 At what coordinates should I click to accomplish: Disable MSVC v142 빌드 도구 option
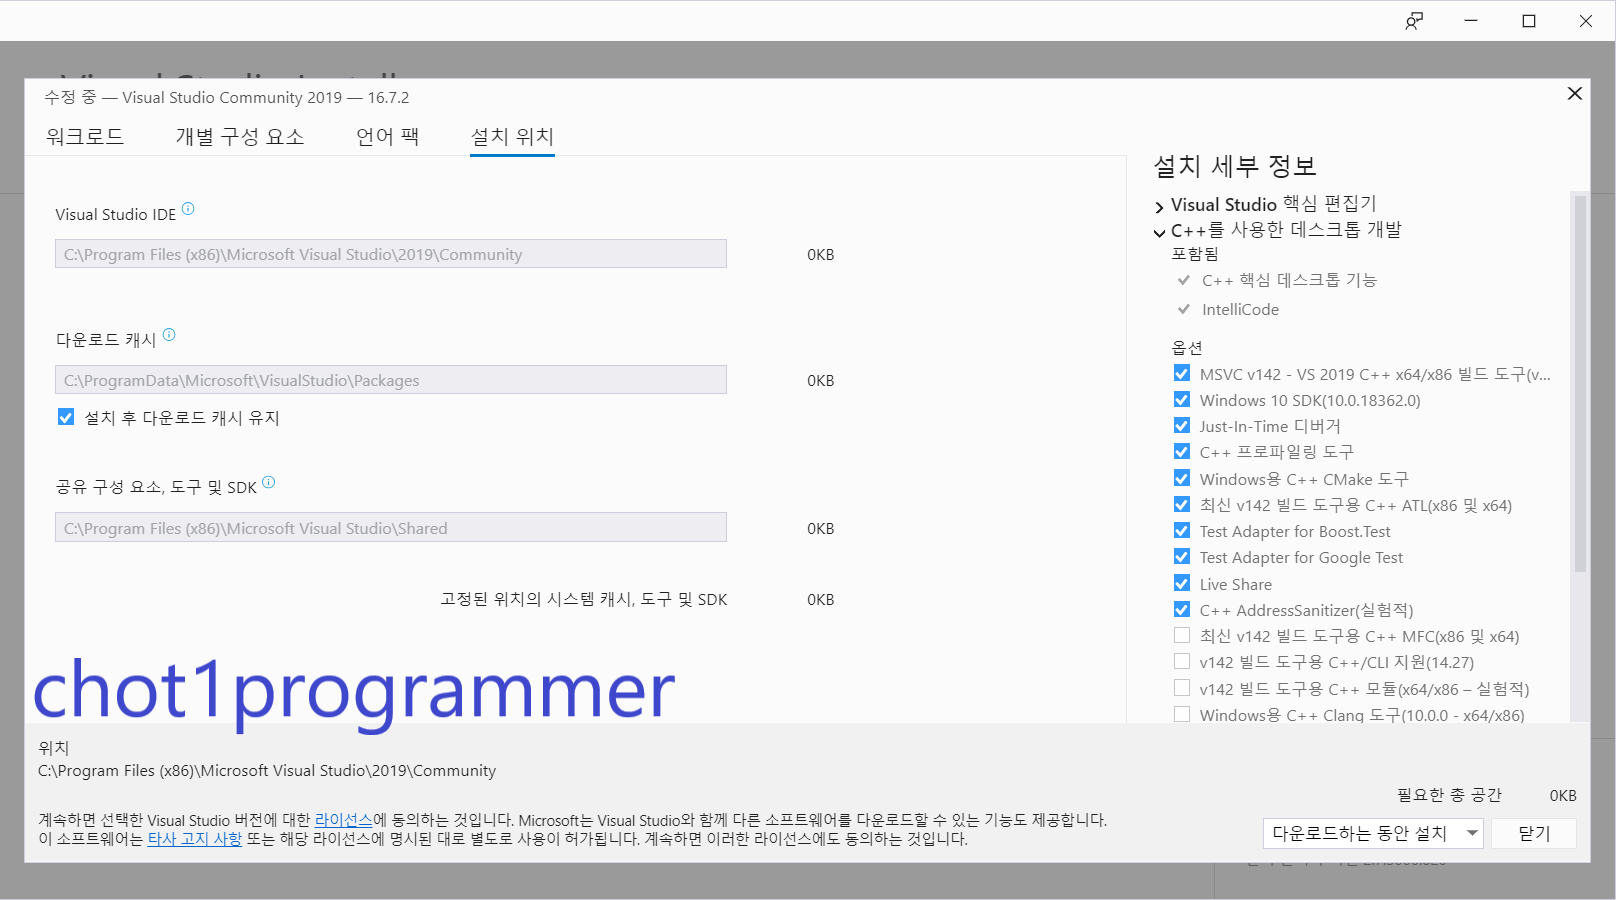coord(1182,373)
